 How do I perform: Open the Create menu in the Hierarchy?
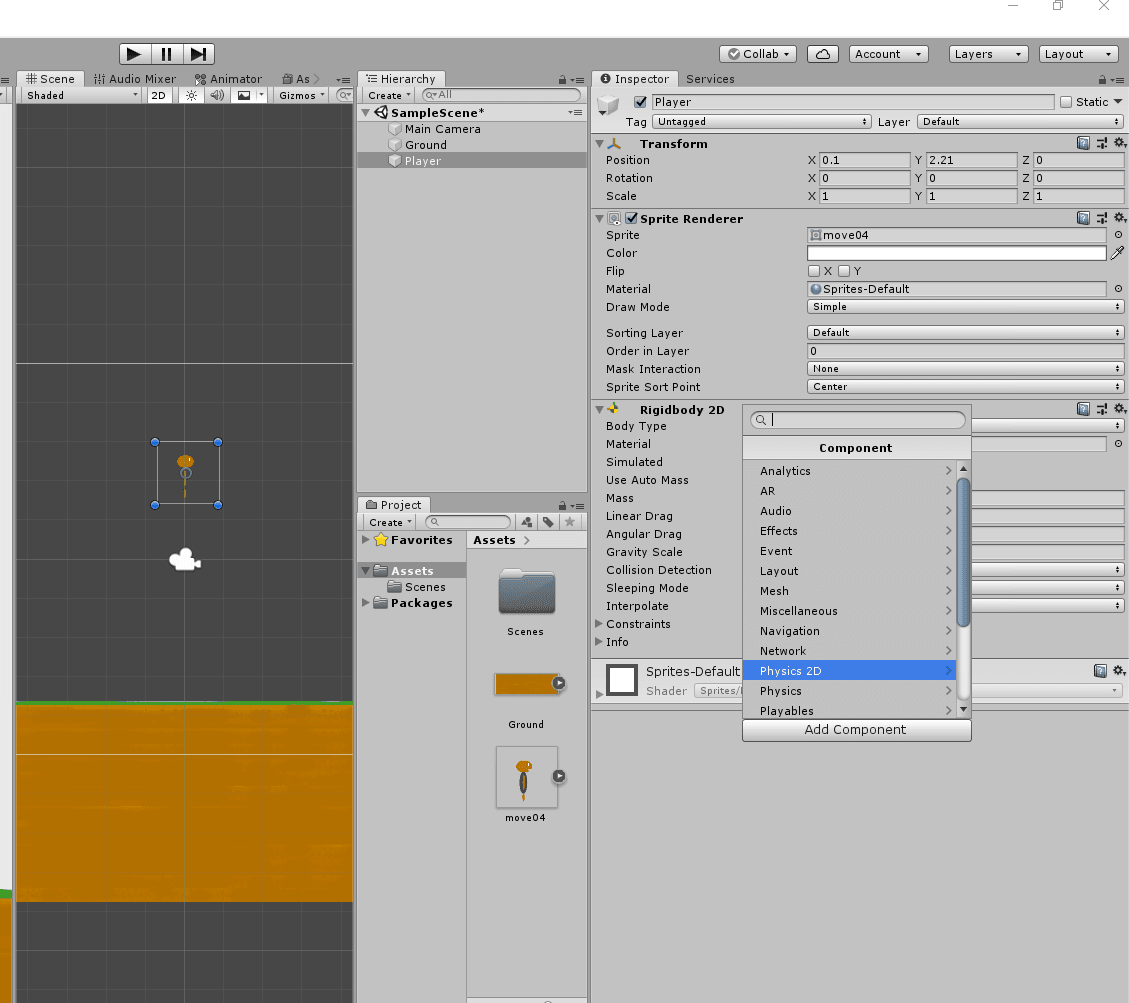(x=389, y=94)
